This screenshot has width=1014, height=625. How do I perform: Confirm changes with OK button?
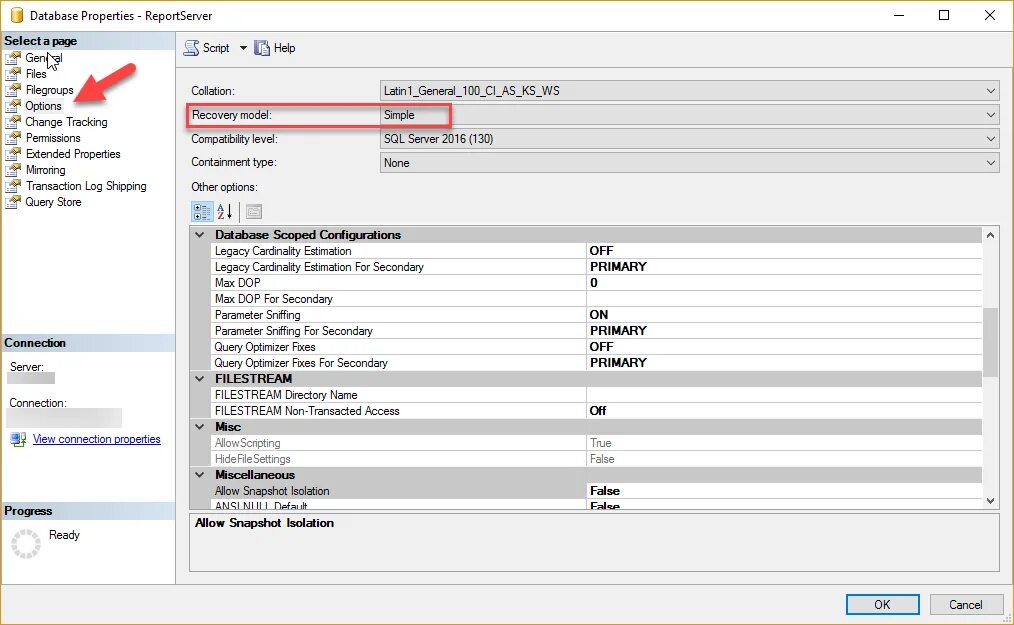click(x=882, y=604)
